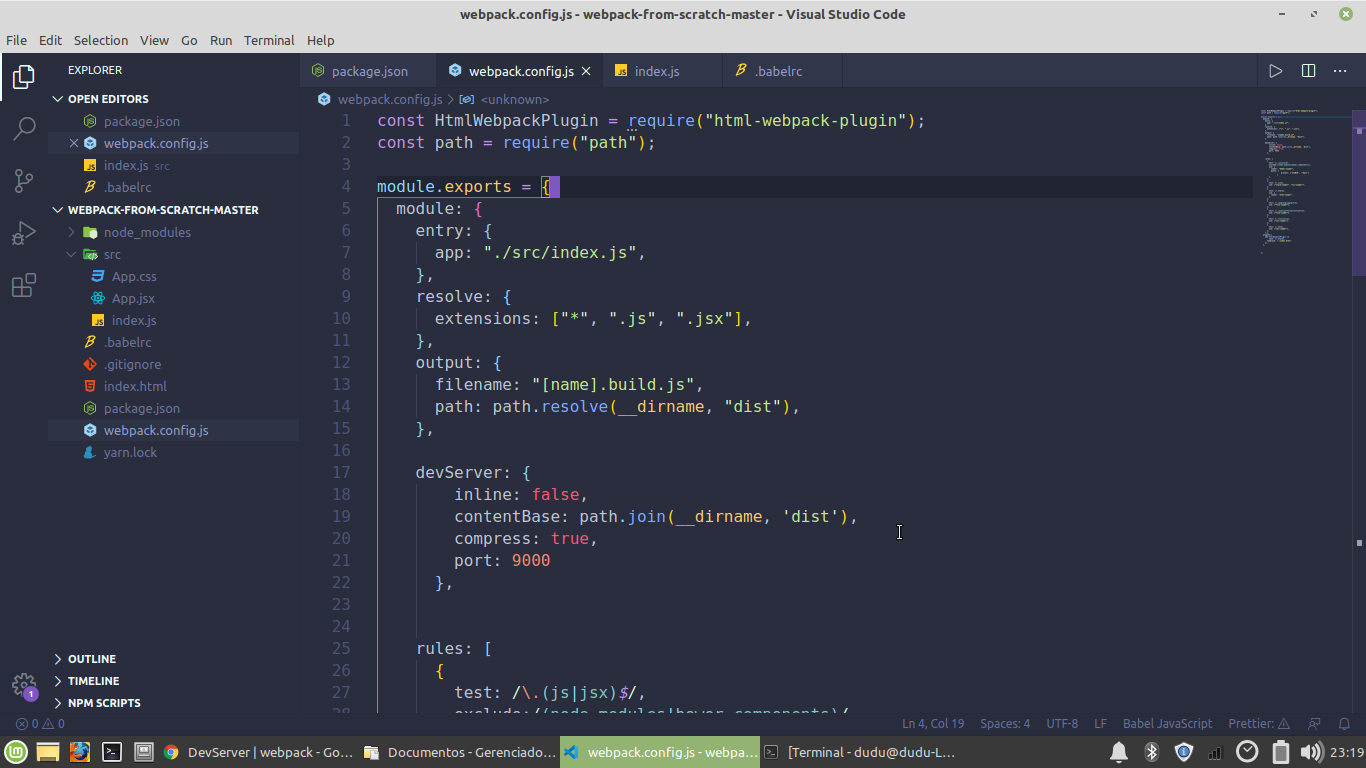Open the Extensions view
1366x768 pixels.
pos(23,286)
